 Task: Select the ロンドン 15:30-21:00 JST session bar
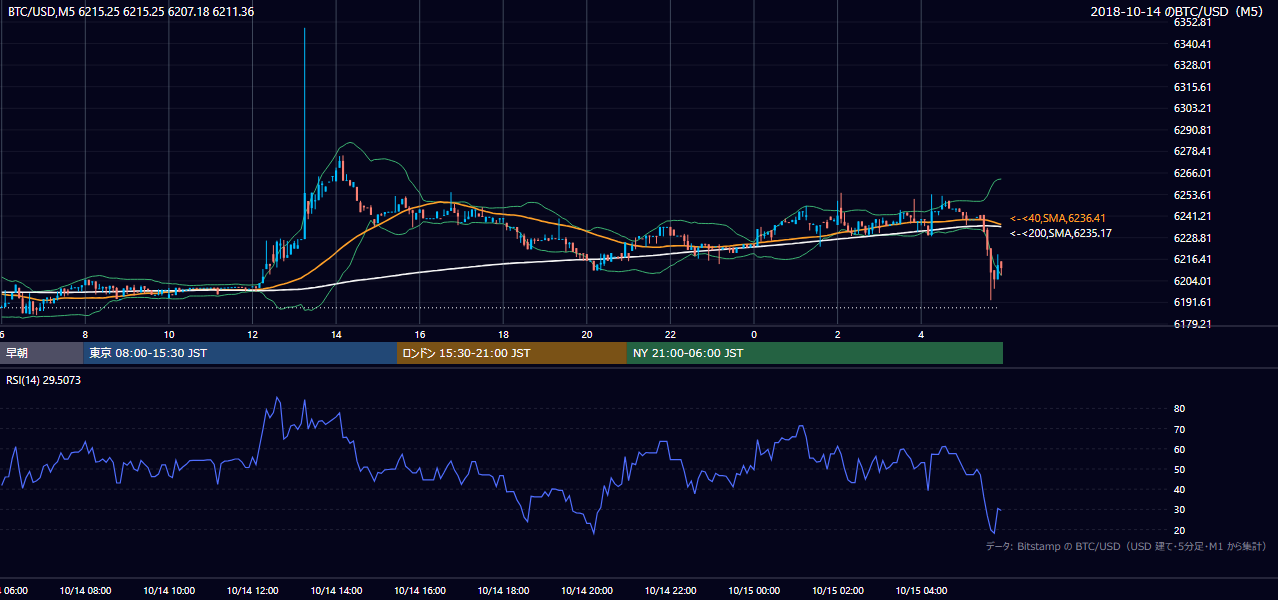[x=512, y=353]
